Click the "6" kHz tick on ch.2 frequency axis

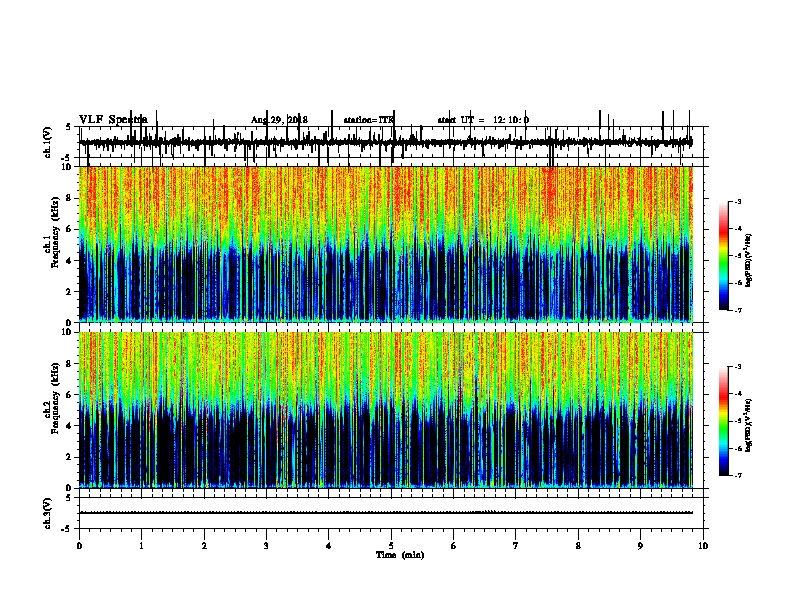click(x=70, y=395)
